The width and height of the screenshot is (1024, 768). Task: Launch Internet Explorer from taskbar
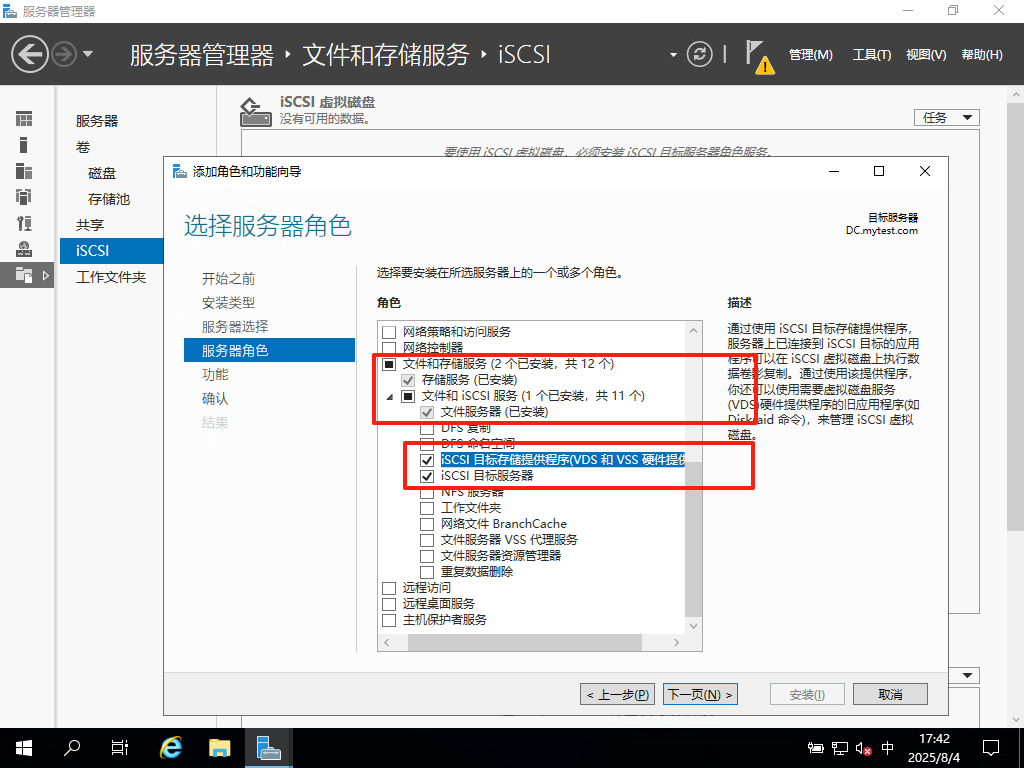pos(170,748)
